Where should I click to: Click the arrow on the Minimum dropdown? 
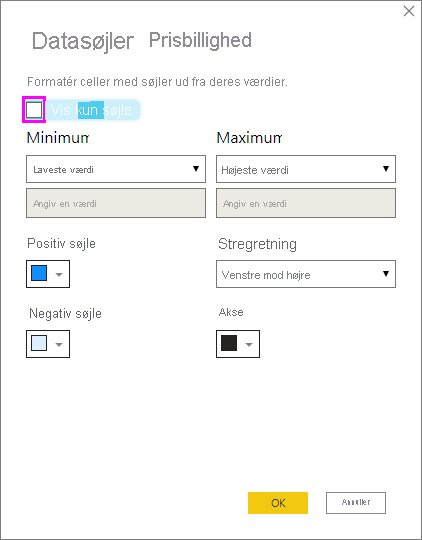196,169
